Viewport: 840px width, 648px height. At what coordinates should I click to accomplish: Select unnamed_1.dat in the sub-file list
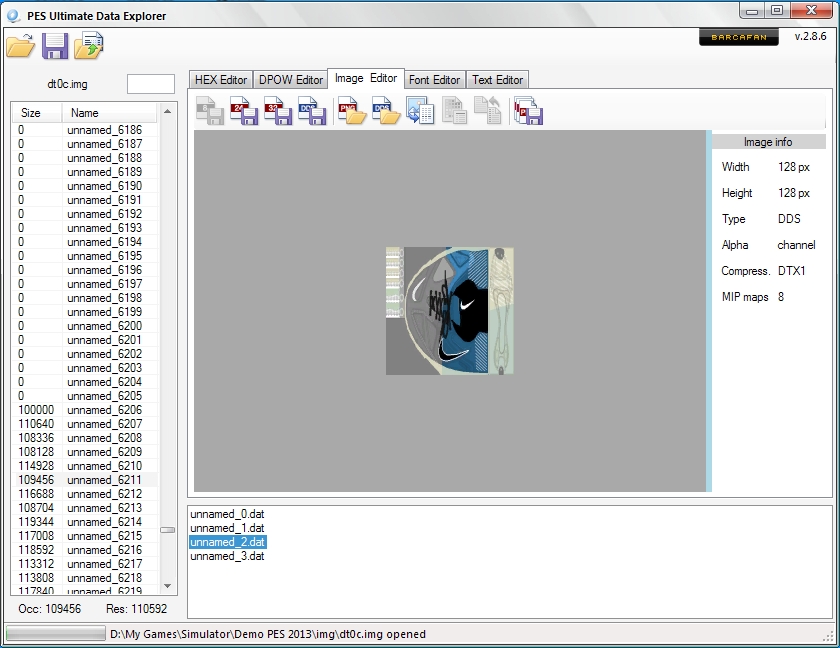(x=227, y=528)
